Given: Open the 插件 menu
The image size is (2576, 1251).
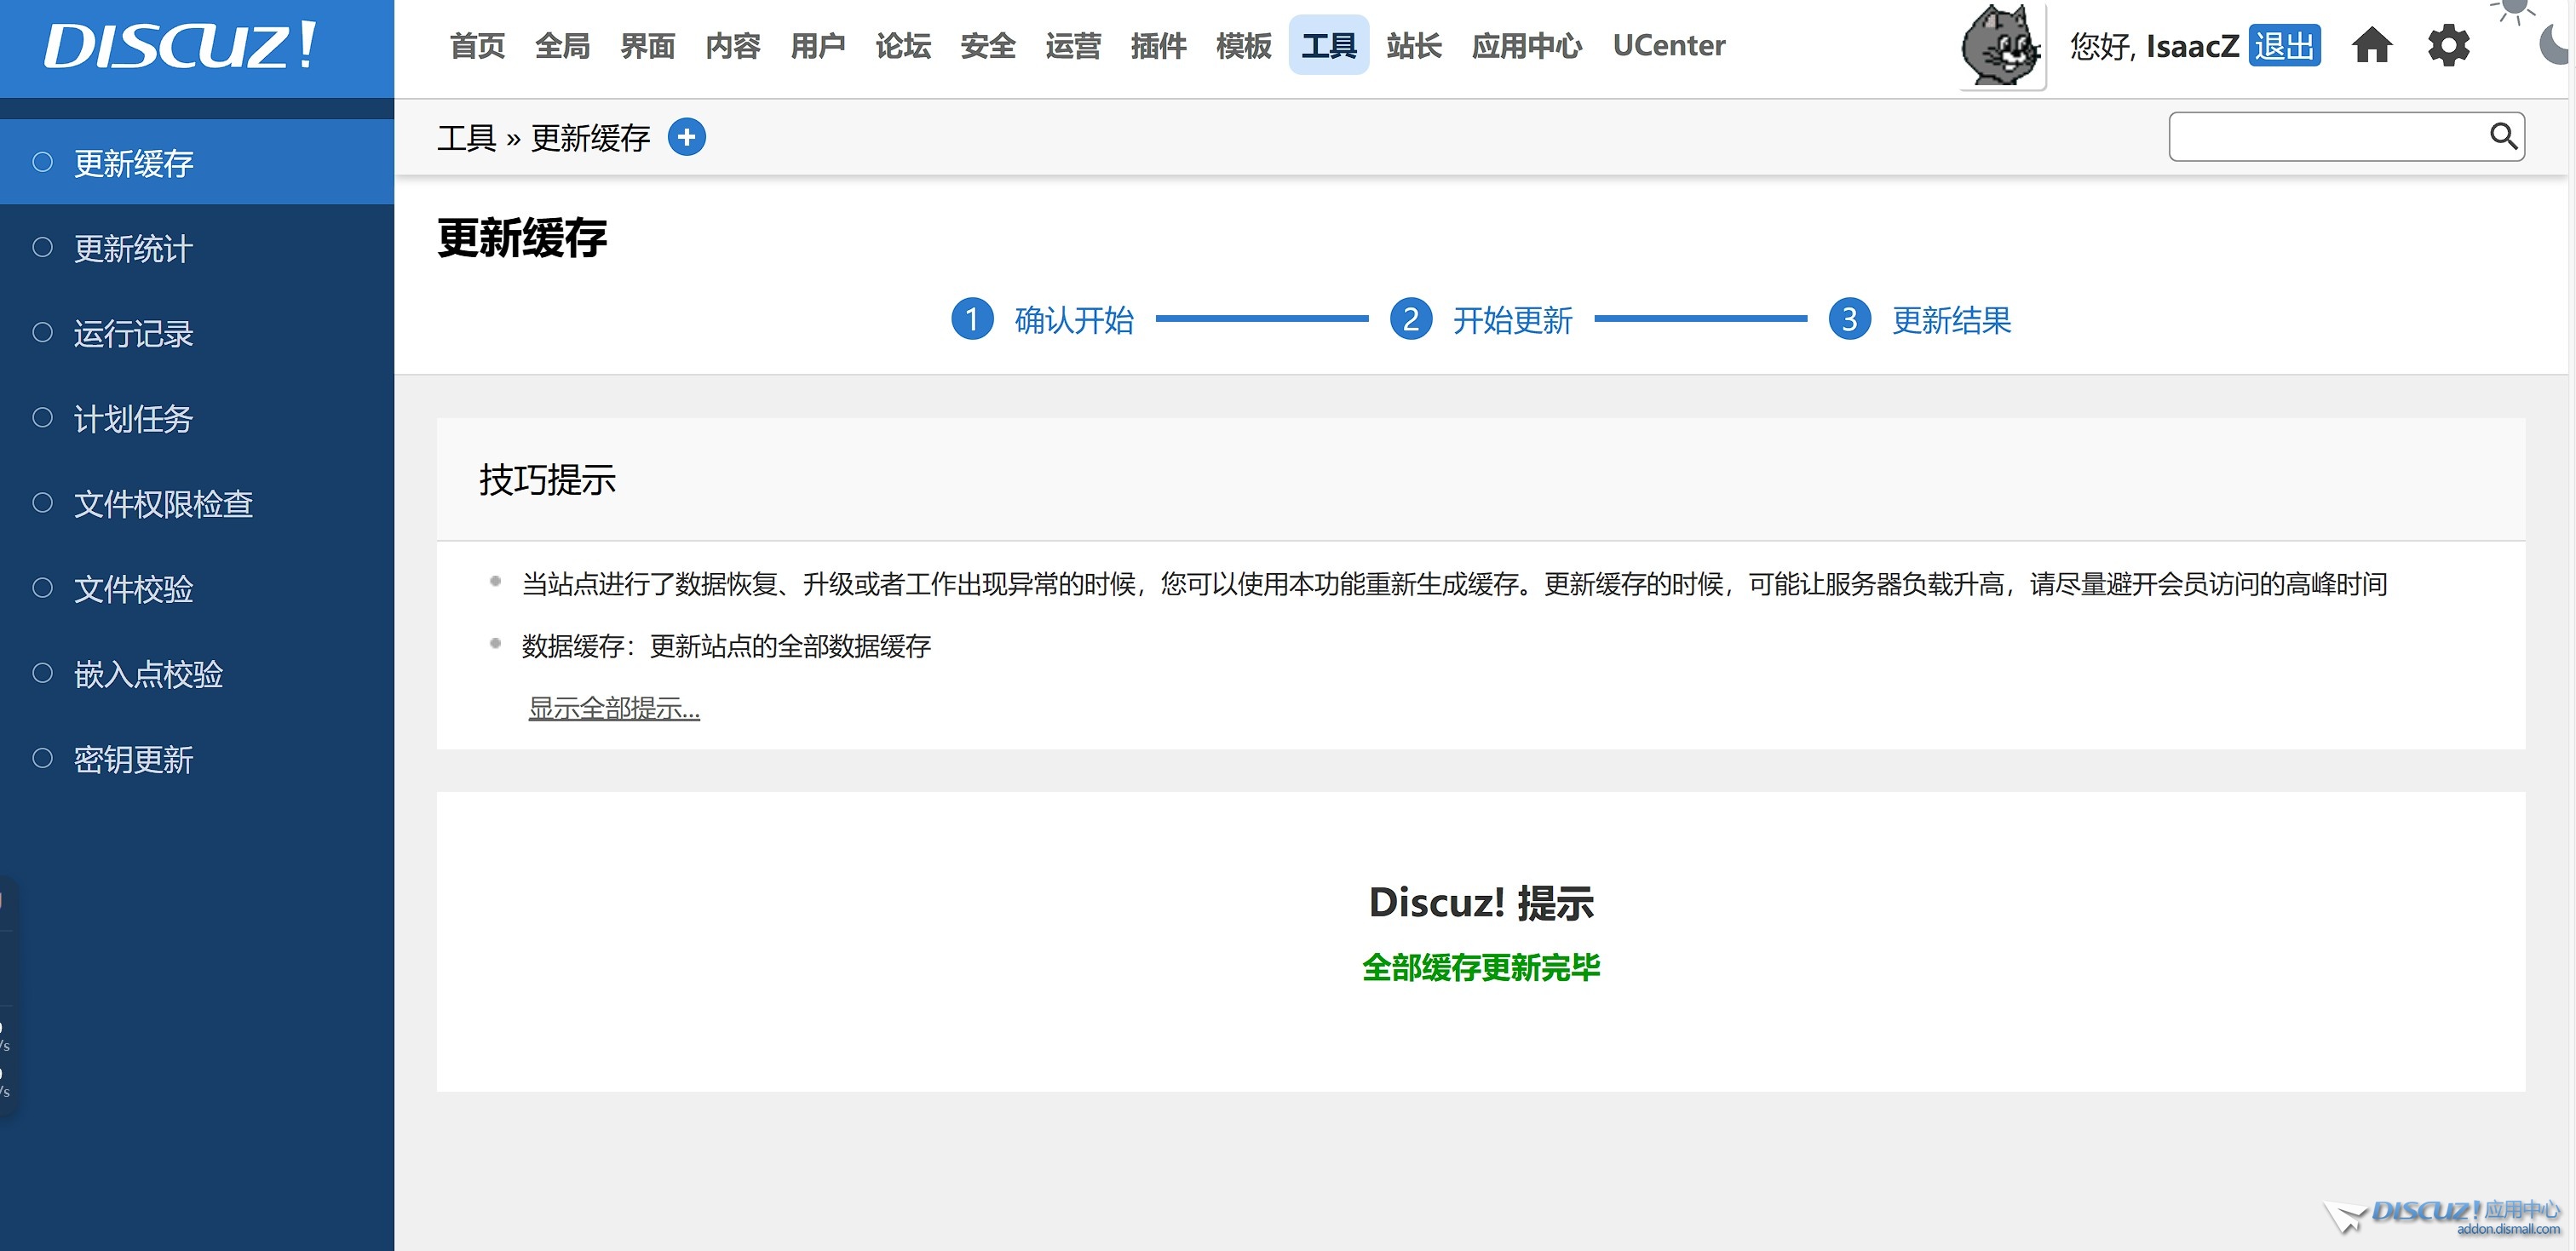Looking at the screenshot, I should [x=1158, y=46].
